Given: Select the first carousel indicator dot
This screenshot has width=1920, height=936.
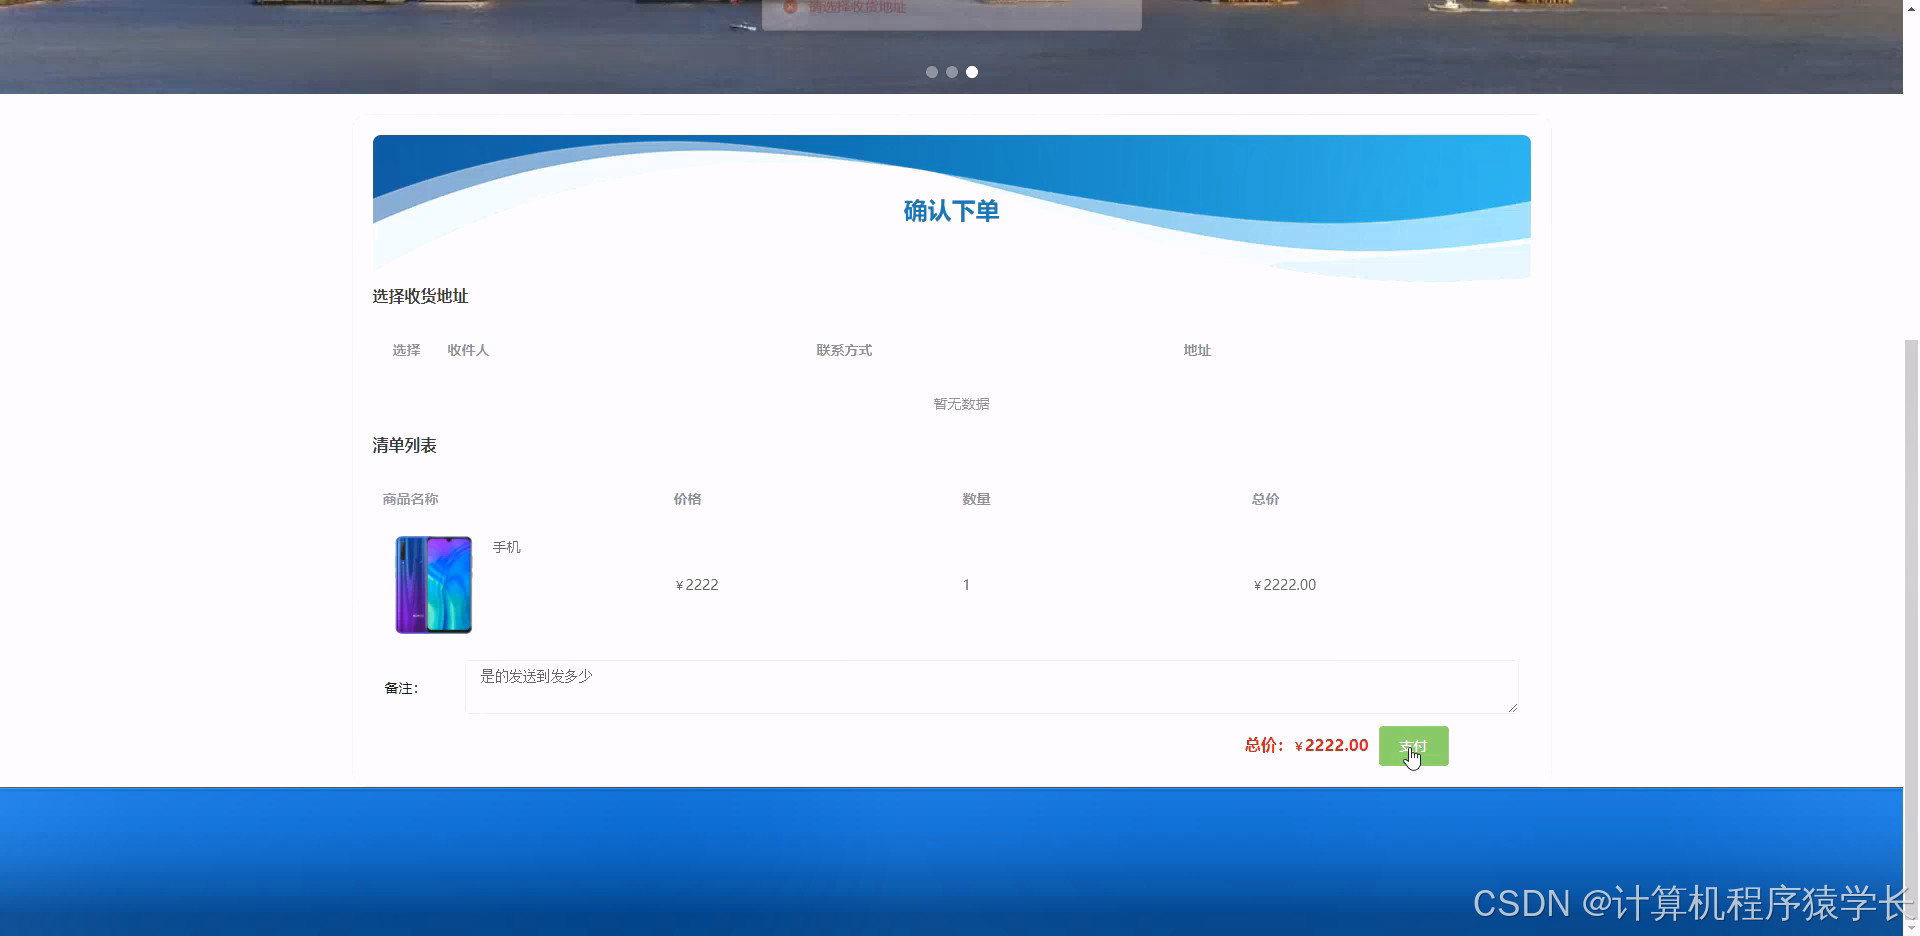Looking at the screenshot, I should pyautogui.click(x=932, y=72).
